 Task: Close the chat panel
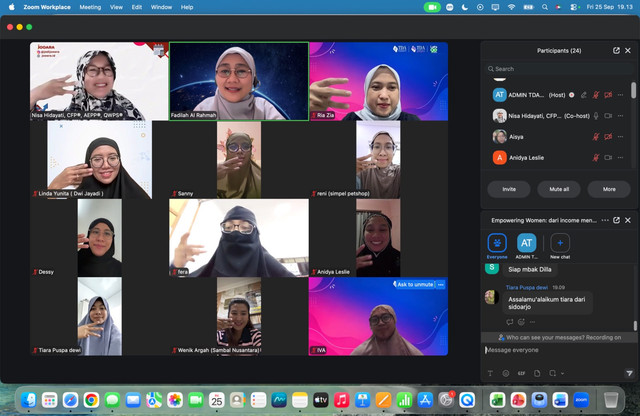tap(628, 220)
